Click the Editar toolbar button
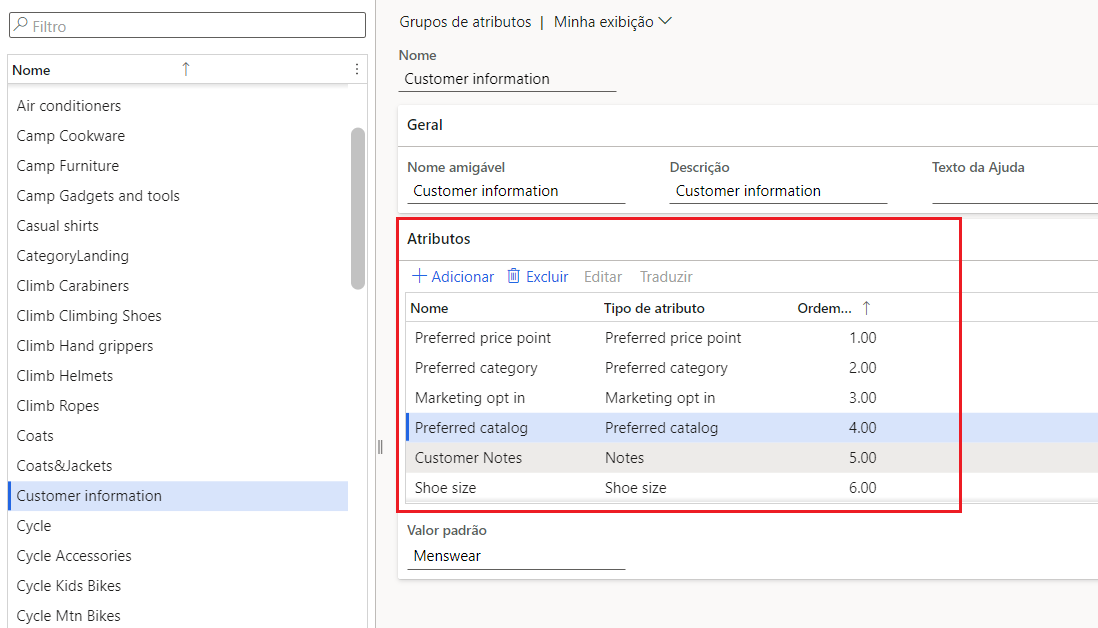The height and width of the screenshot is (628, 1098). 603,277
